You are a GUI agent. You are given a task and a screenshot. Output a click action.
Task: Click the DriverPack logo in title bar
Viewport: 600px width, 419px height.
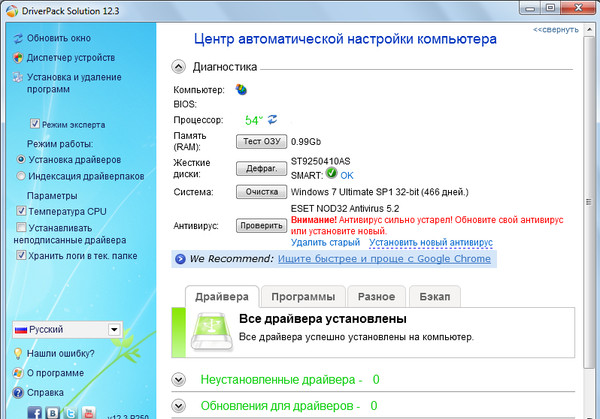(x=12, y=11)
